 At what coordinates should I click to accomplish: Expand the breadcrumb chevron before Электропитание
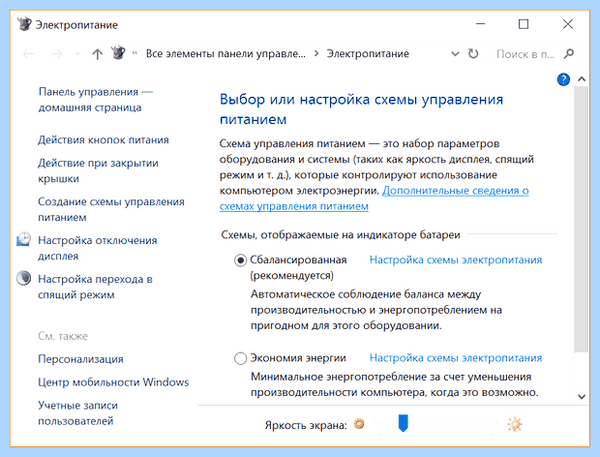(x=316, y=54)
